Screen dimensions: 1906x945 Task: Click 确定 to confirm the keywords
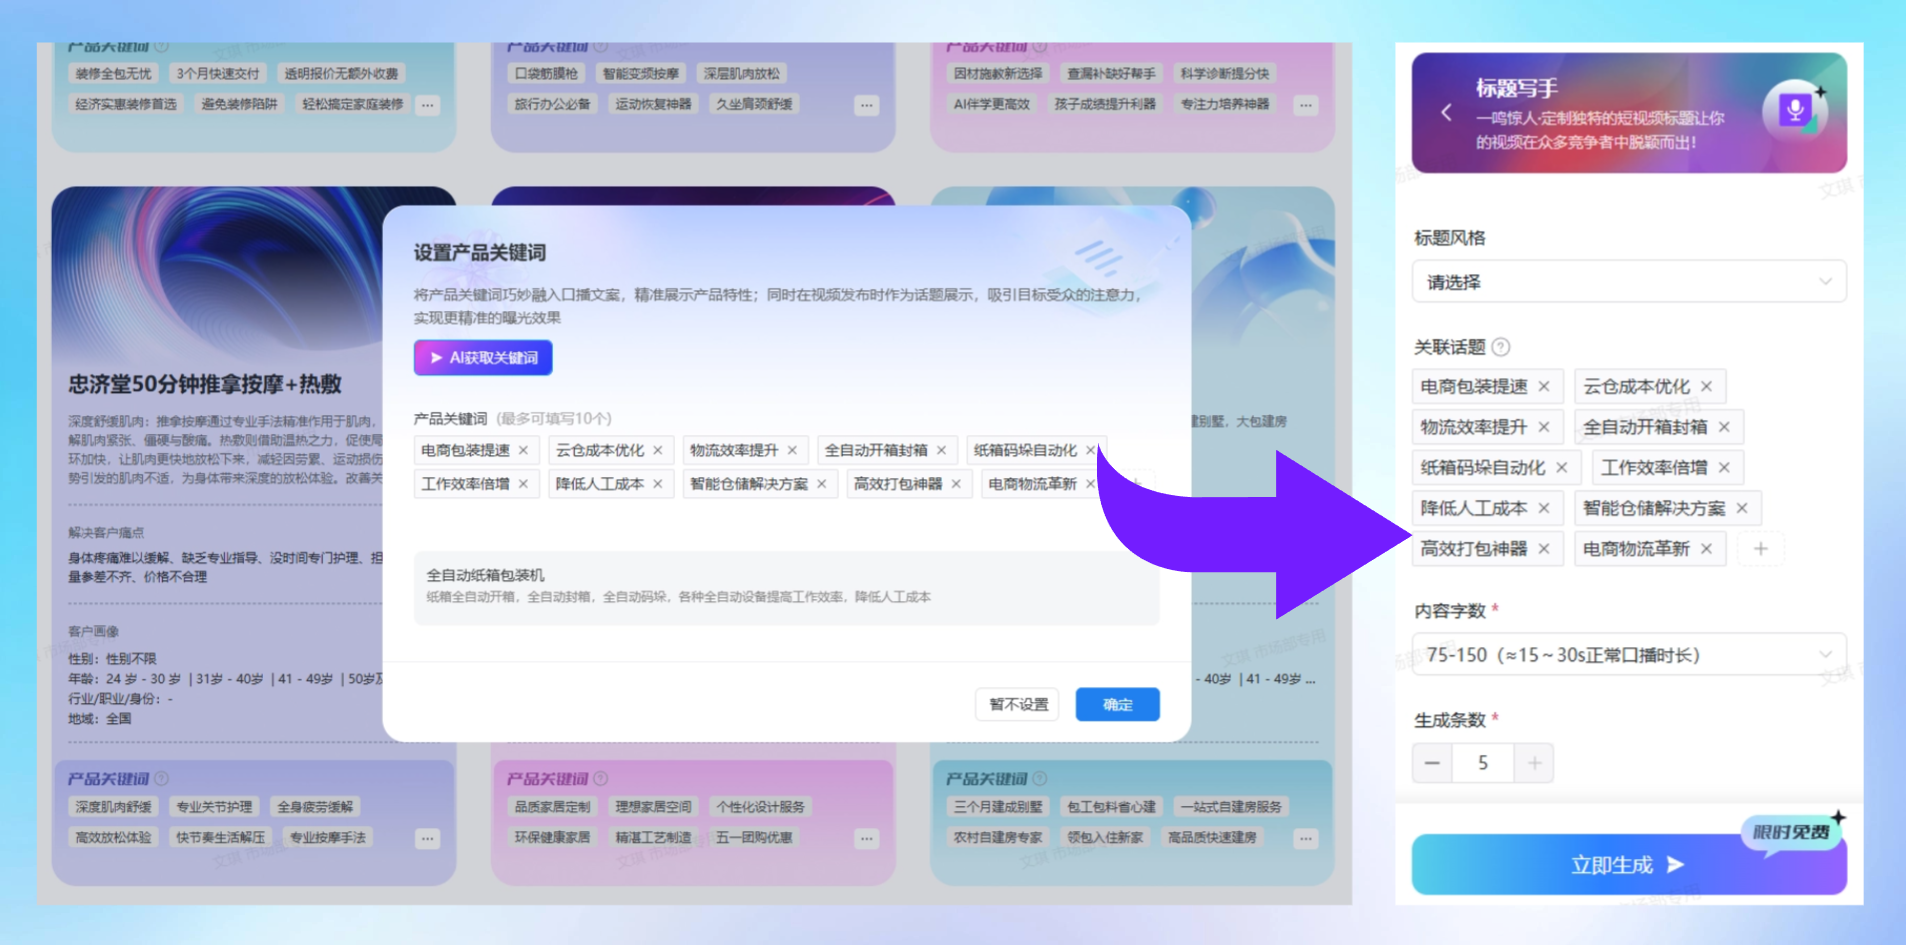click(x=1117, y=704)
